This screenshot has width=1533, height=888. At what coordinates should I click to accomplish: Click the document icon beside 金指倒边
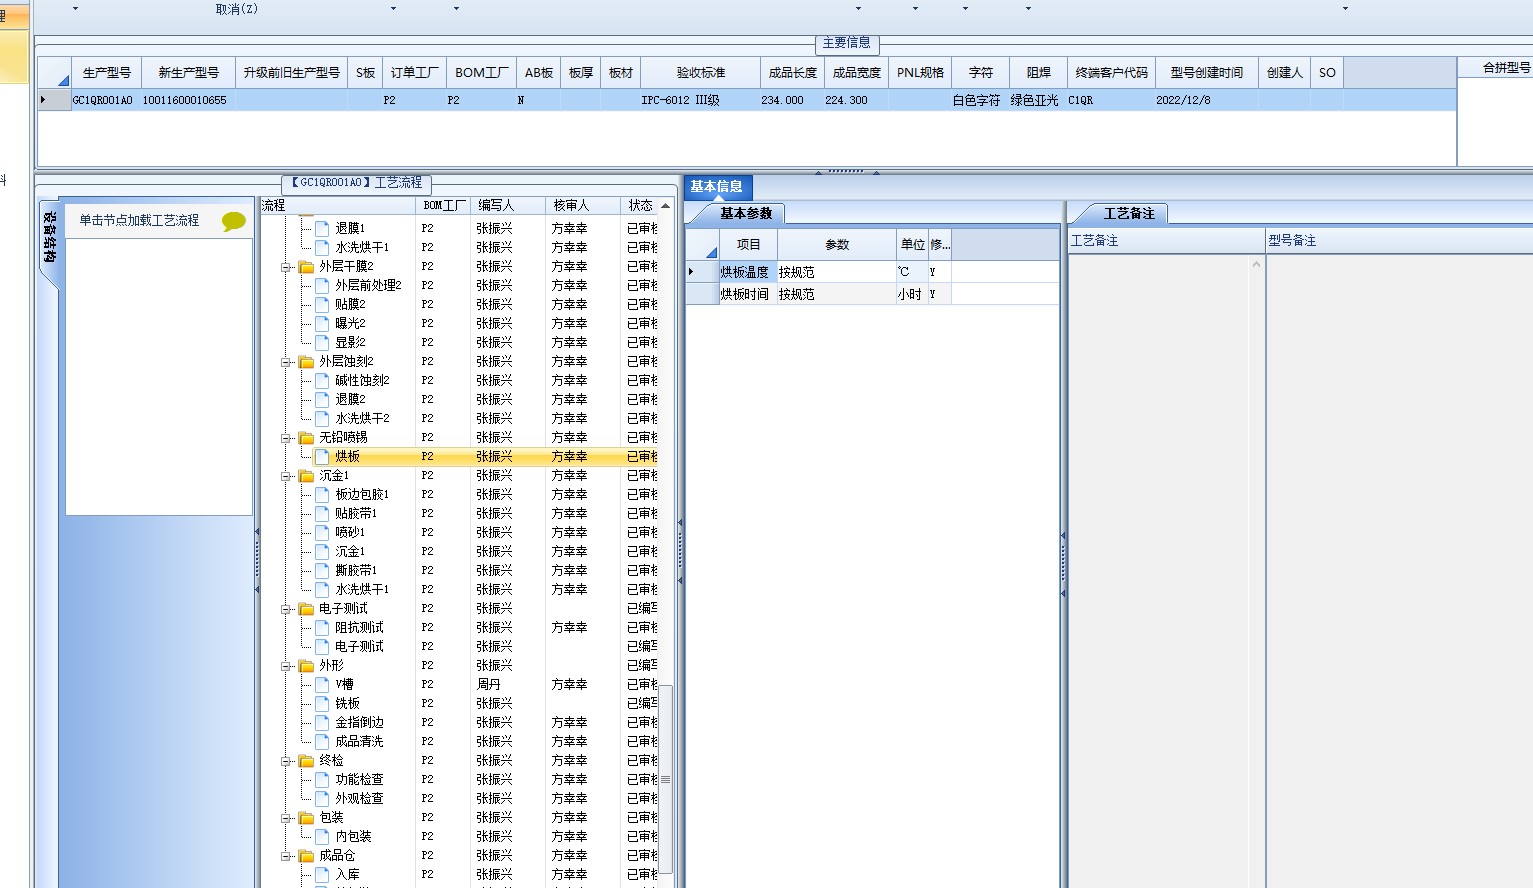tap(322, 722)
